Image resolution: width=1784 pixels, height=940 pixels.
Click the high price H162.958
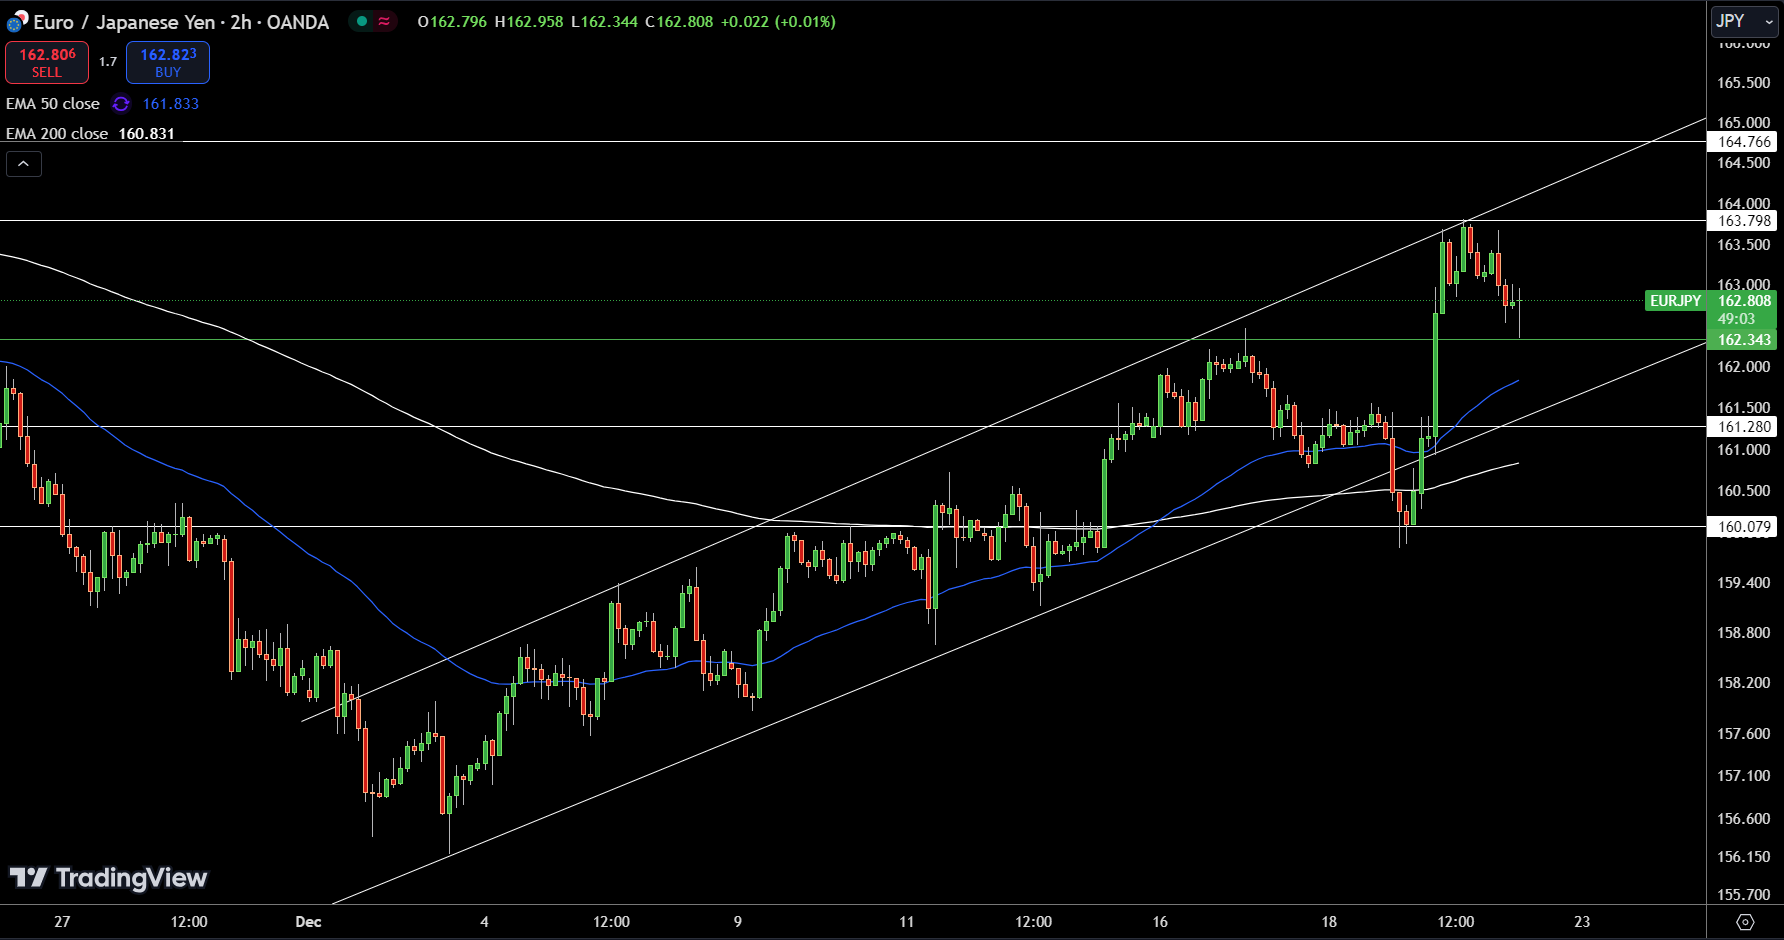(529, 22)
